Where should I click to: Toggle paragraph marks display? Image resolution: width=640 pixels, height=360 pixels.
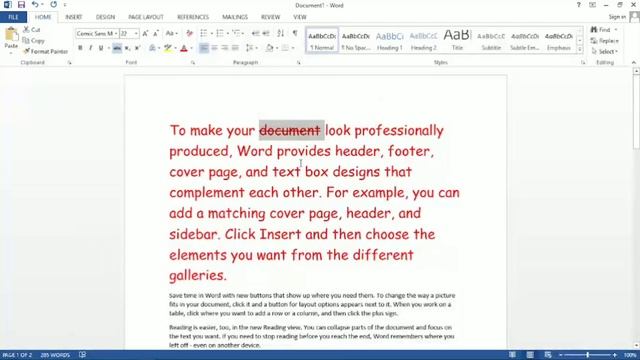point(295,33)
